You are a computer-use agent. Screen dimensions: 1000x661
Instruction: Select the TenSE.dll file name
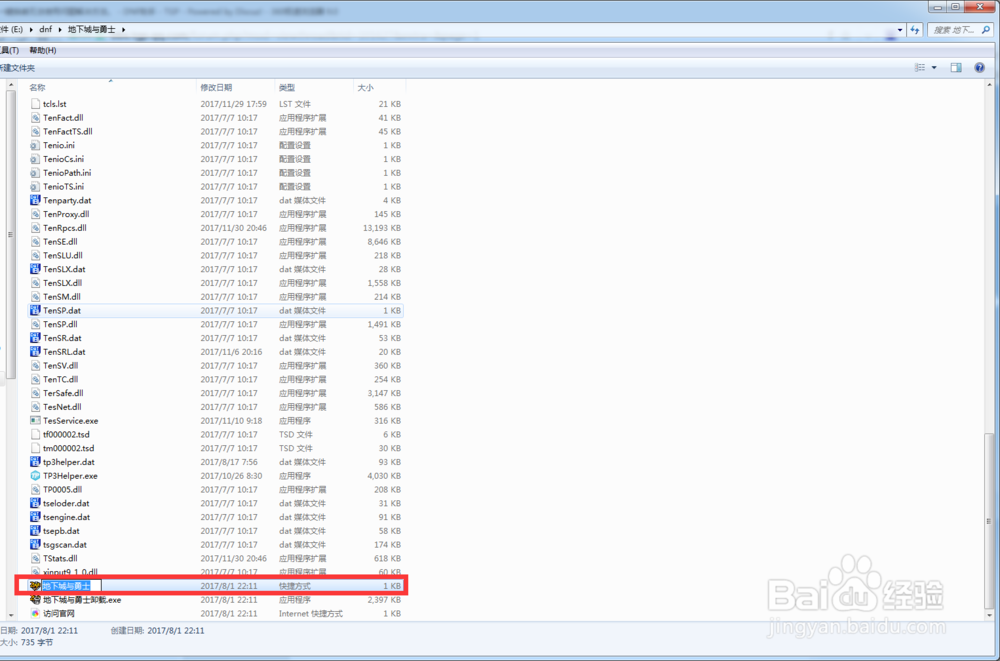61,242
